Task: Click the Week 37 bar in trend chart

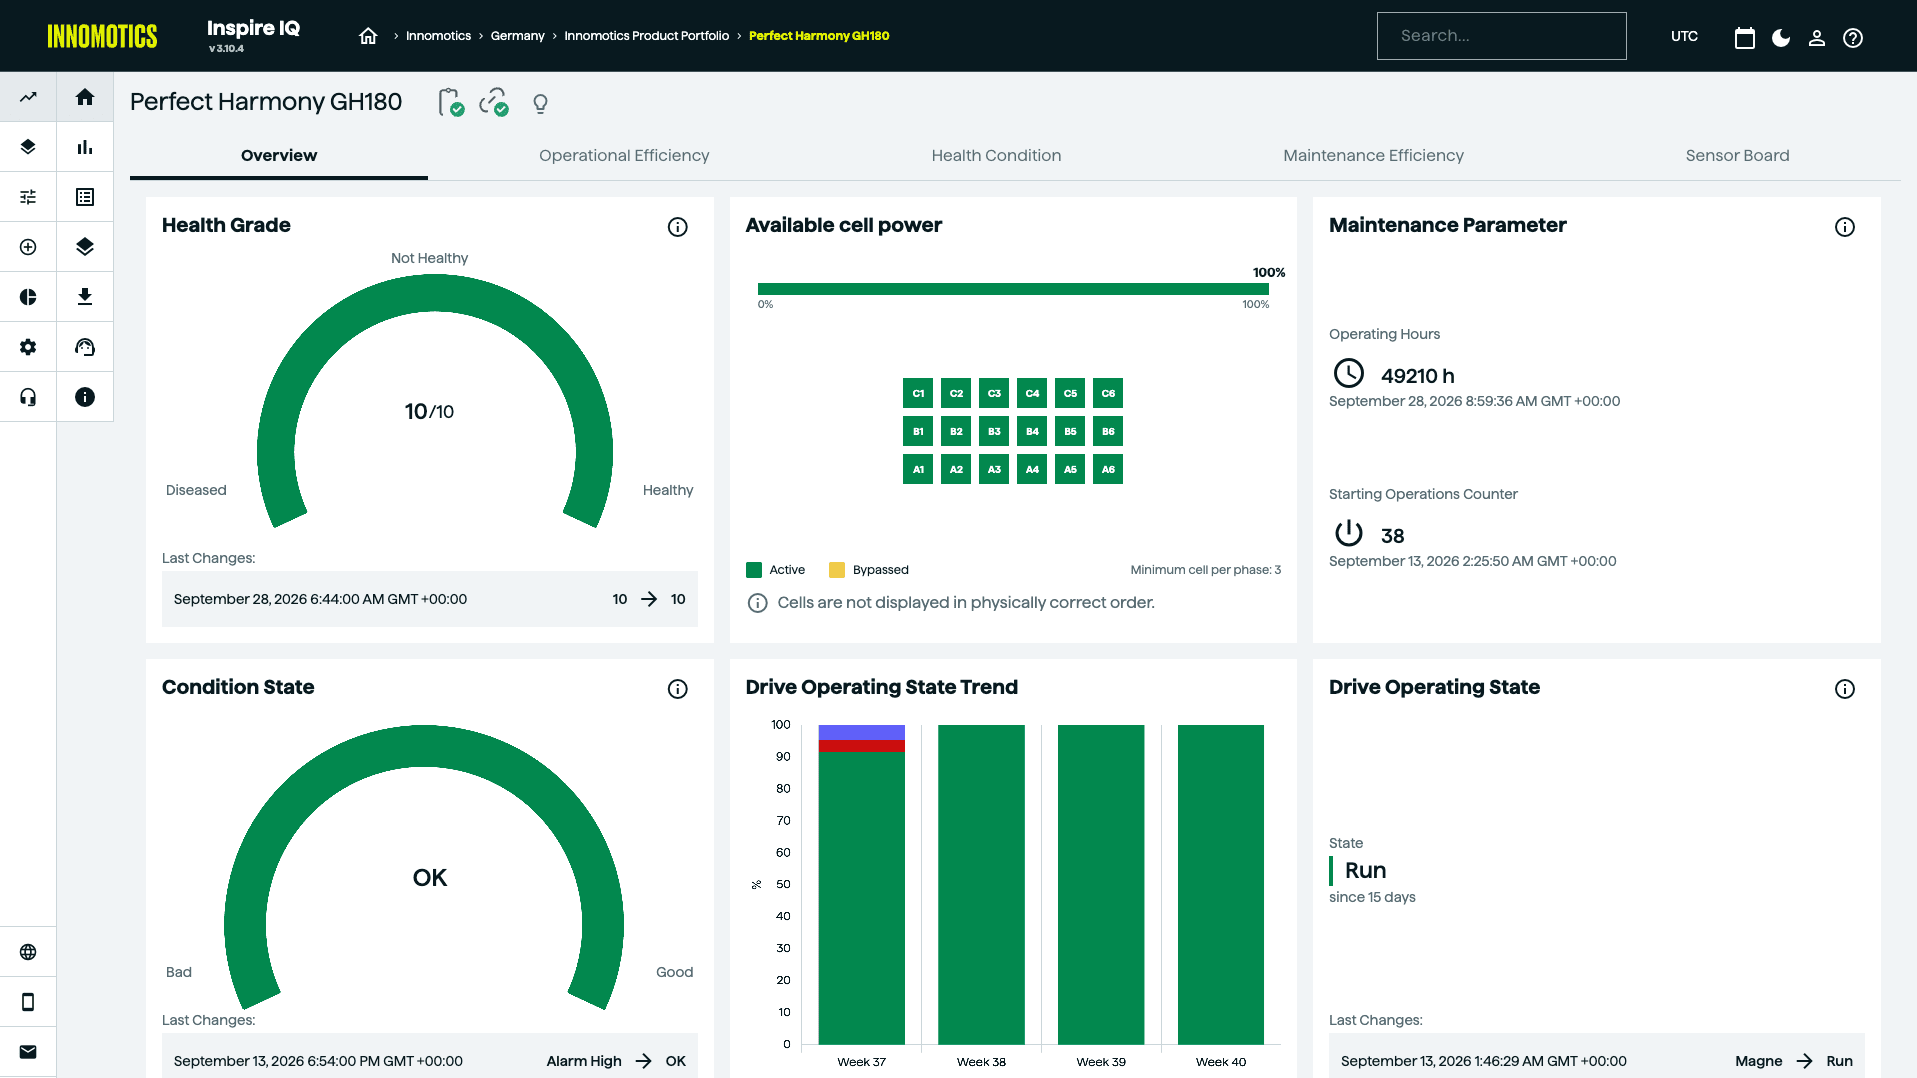Action: [861, 885]
